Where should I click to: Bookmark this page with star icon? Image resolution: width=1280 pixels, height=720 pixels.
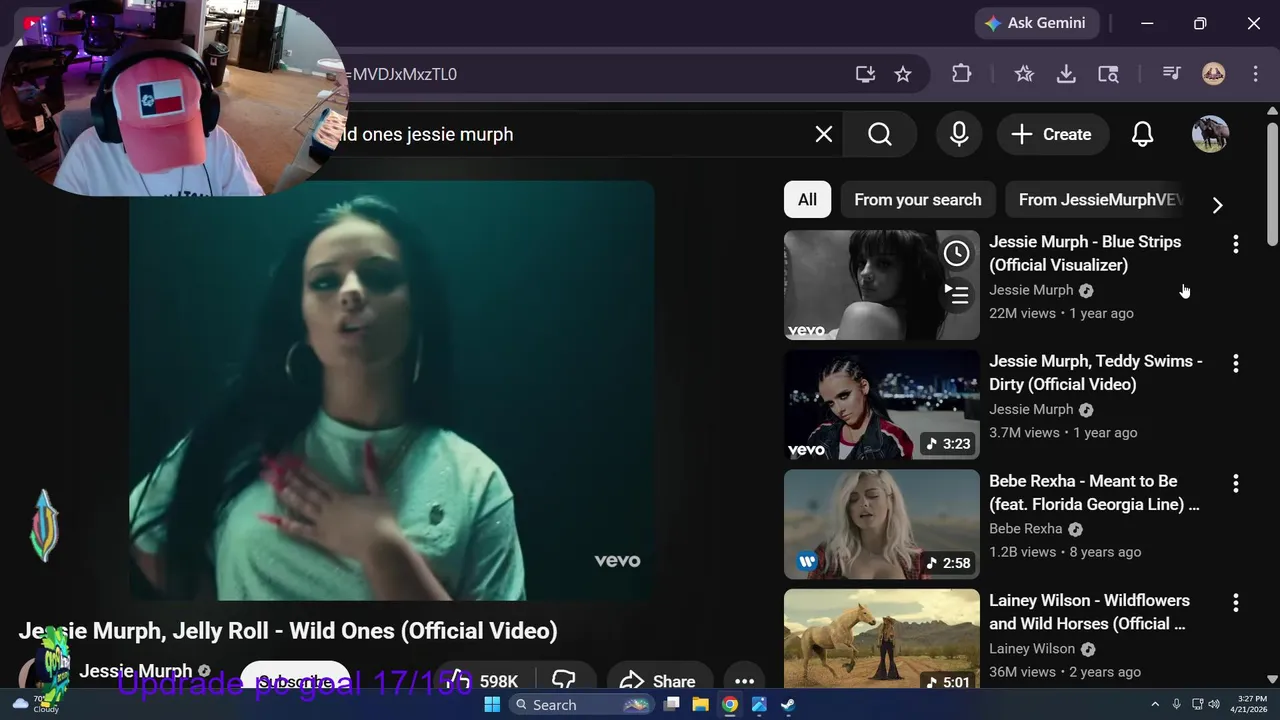[x=903, y=74]
